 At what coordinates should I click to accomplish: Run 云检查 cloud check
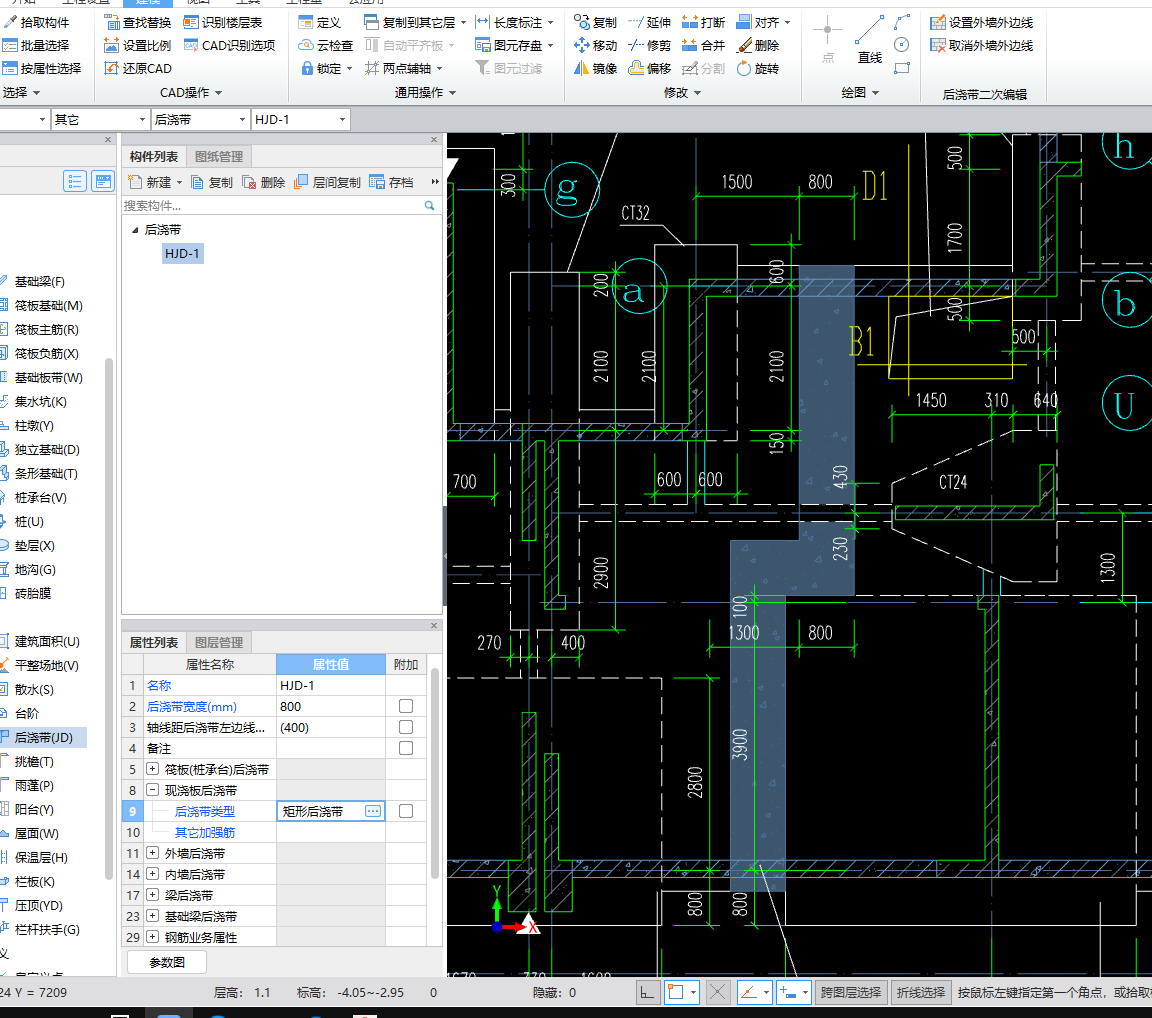[325, 46]
